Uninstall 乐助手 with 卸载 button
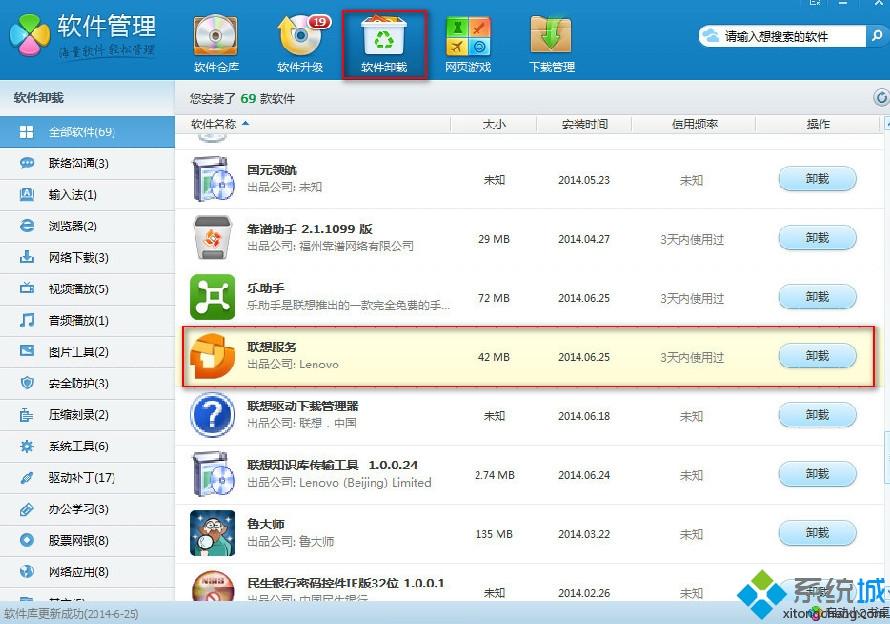 pyautogui.click(x=817, y=297)
